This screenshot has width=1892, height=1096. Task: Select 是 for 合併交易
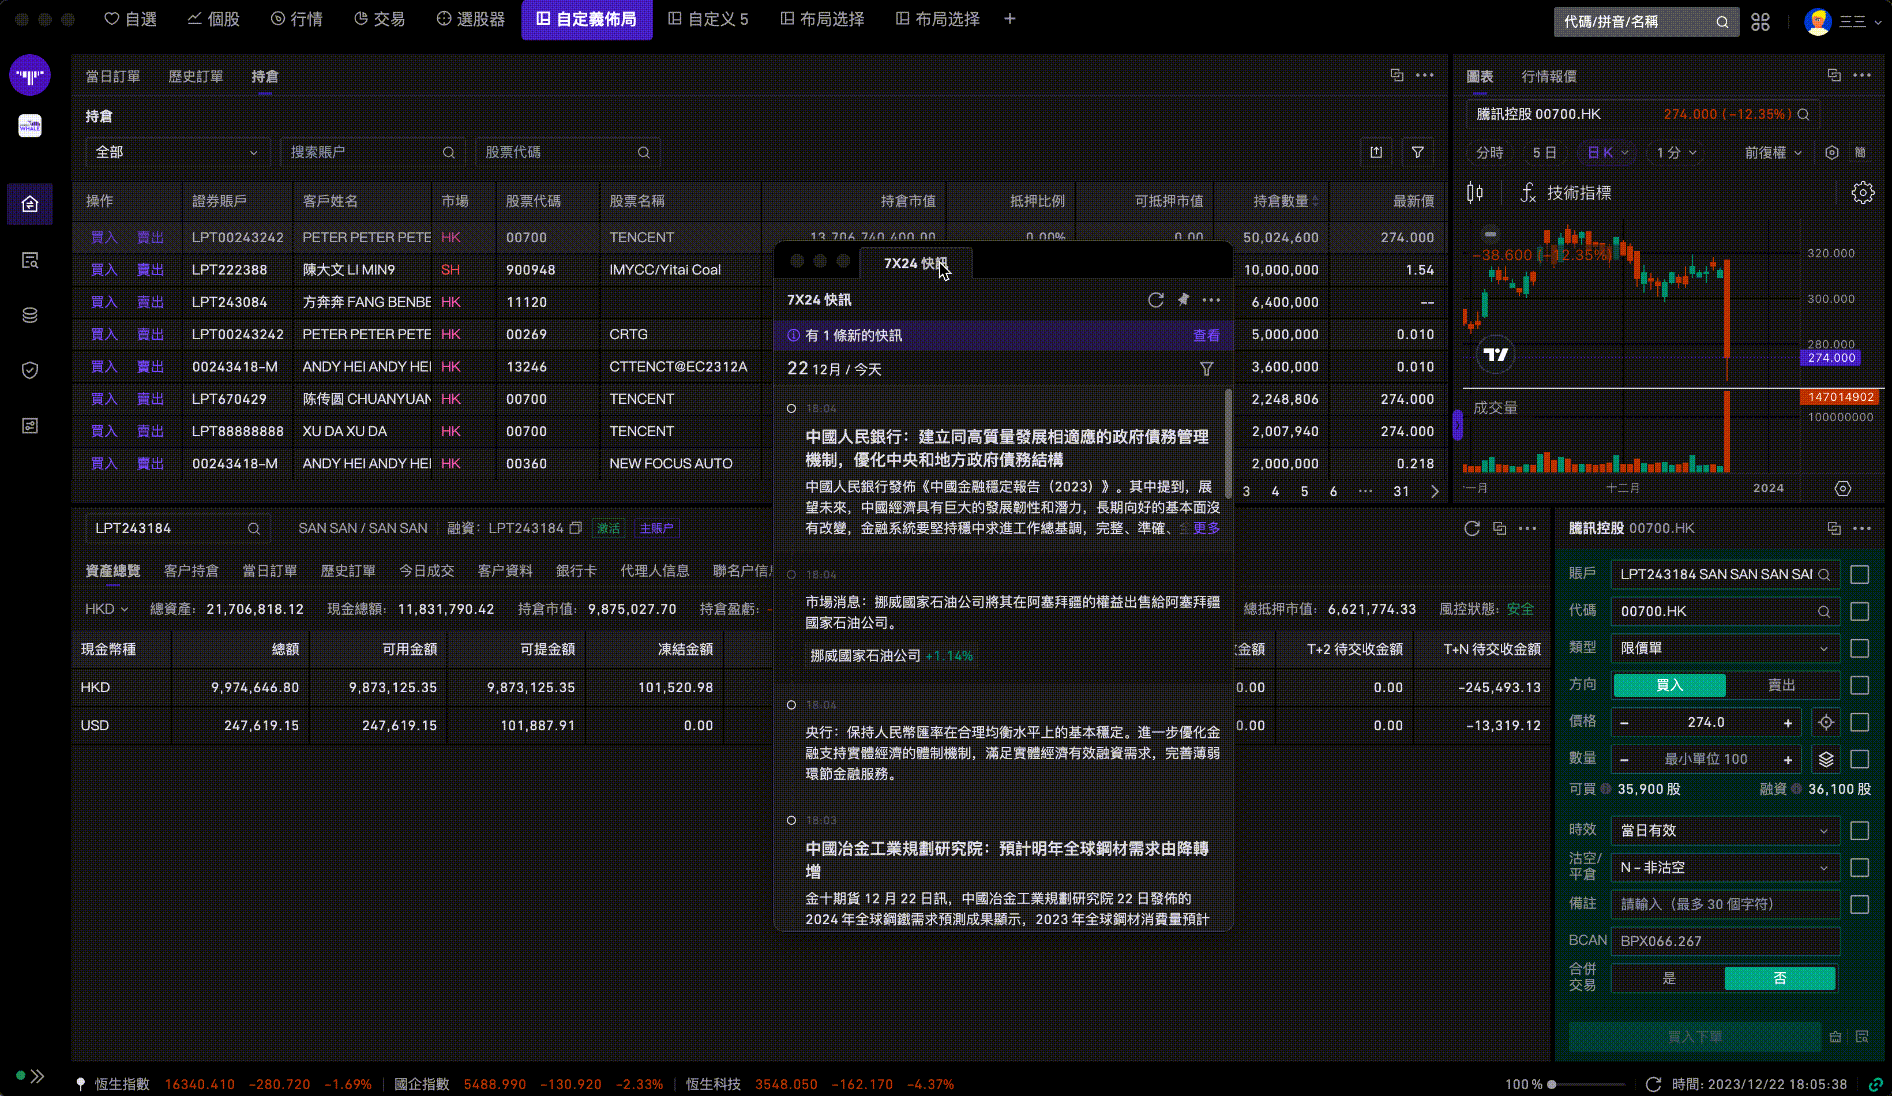tap(1669, 978)
